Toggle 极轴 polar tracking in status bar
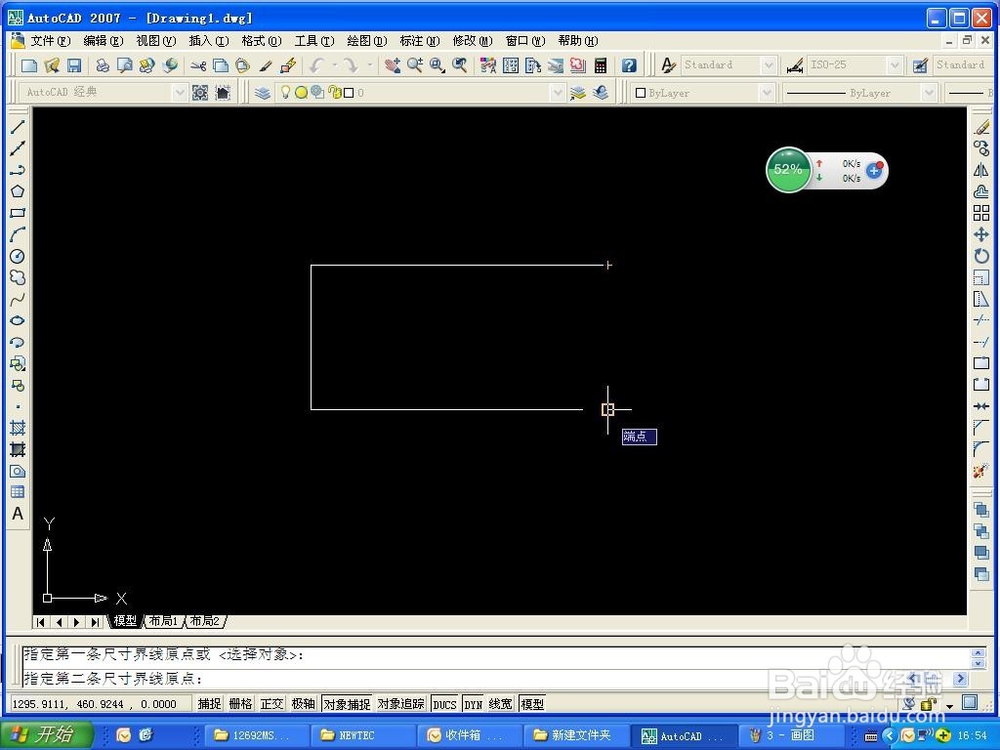Image resolution: width=1000 pixels, height=750 pixels. coord(303,703)
